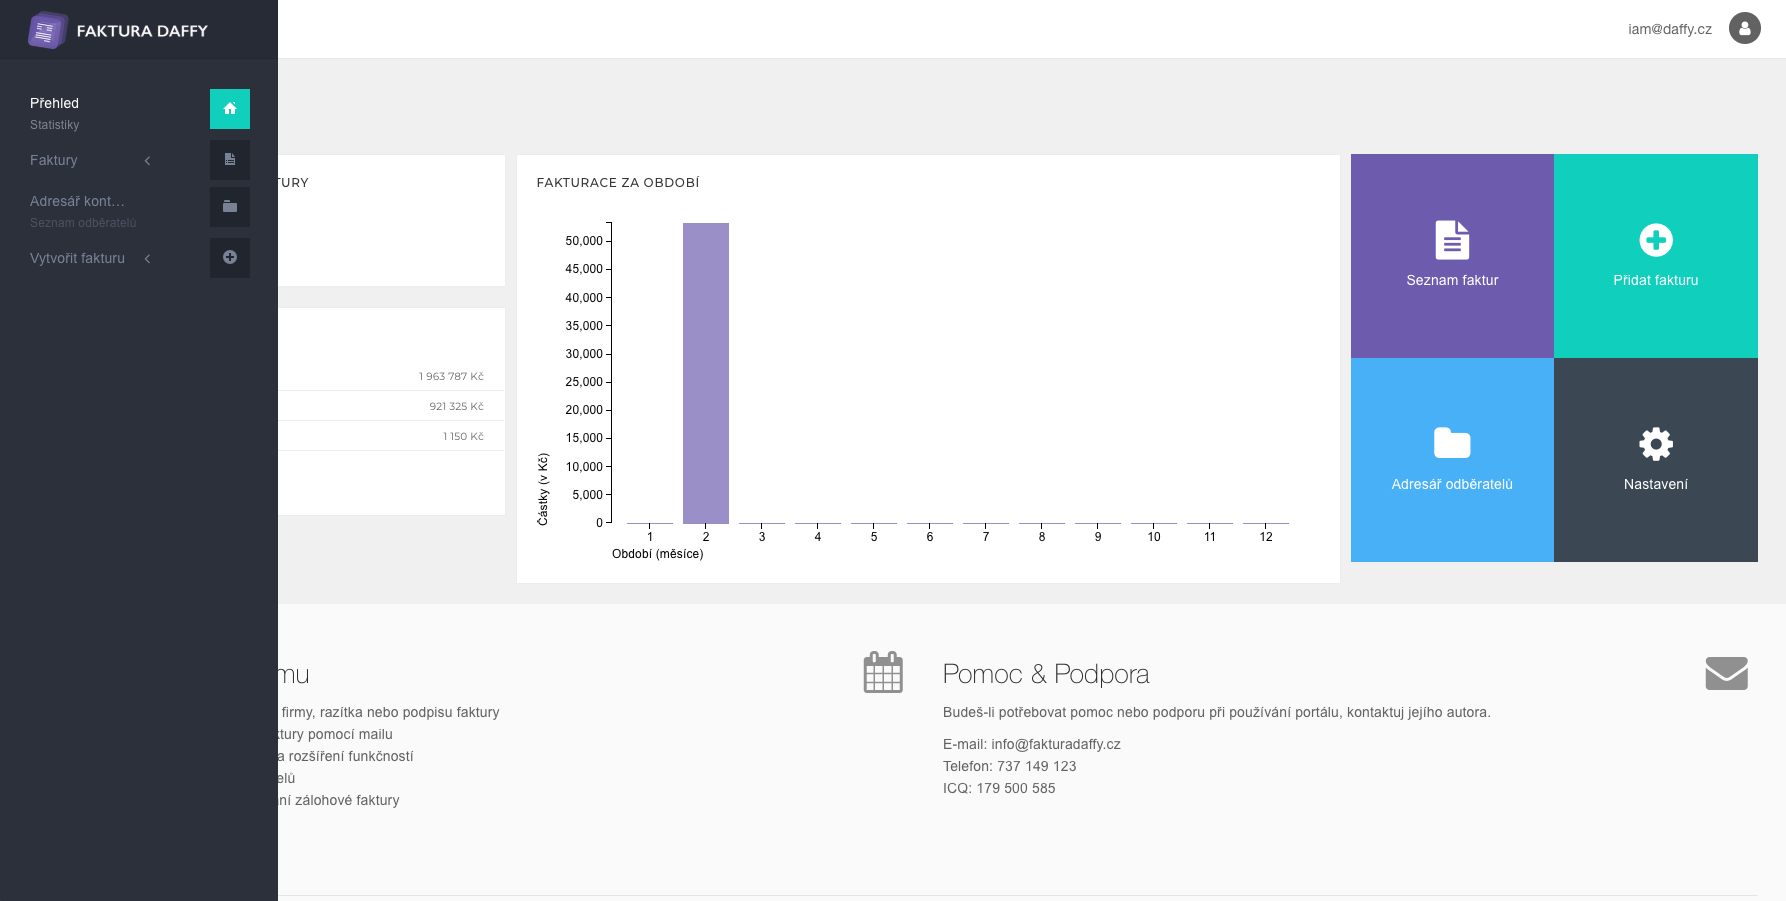Open the Přidat fakturu teal tile
1786x901 pixels.
coord(1655,256)
